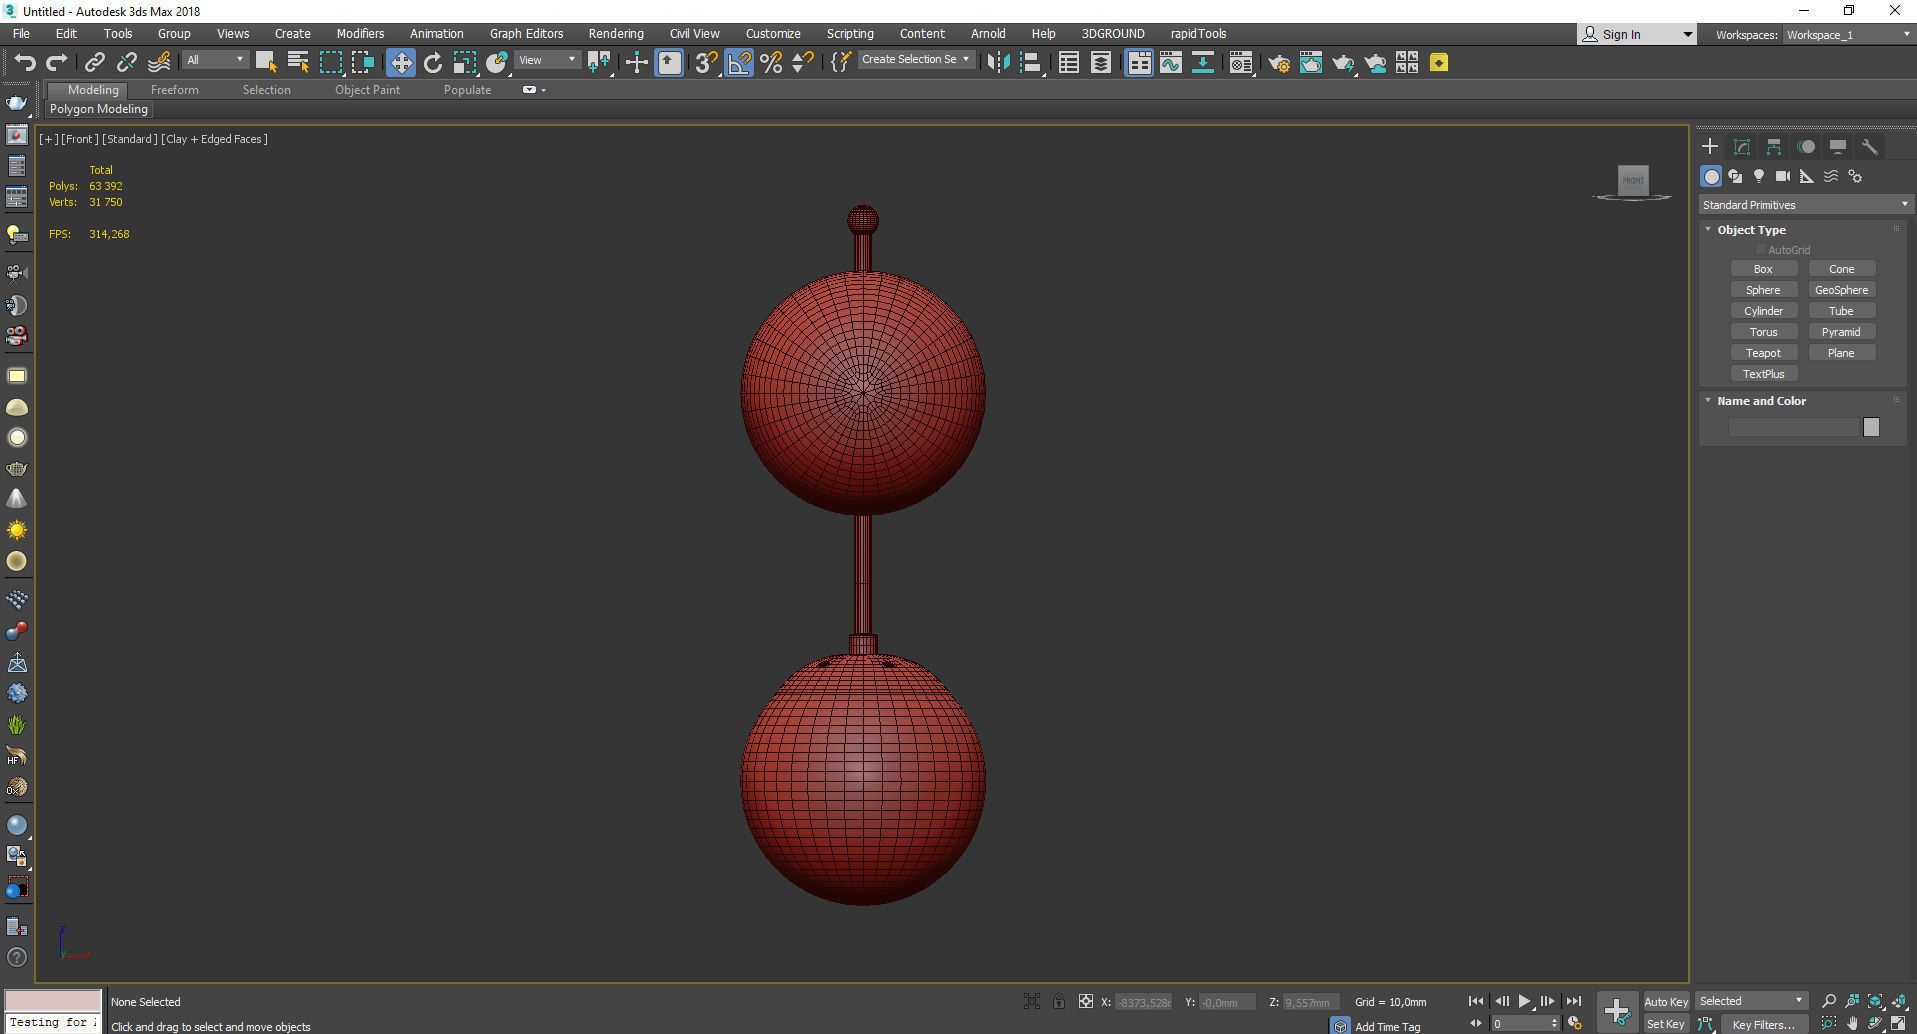Activate the Select and Rotate tool
Screen dimensions: 1917x1034
pyautogui.click(x=432, y=63)
